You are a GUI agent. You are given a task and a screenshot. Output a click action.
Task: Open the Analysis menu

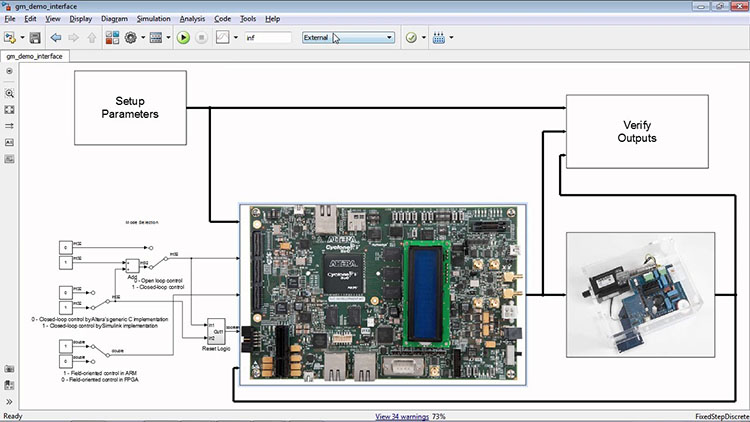coord(192,19)
